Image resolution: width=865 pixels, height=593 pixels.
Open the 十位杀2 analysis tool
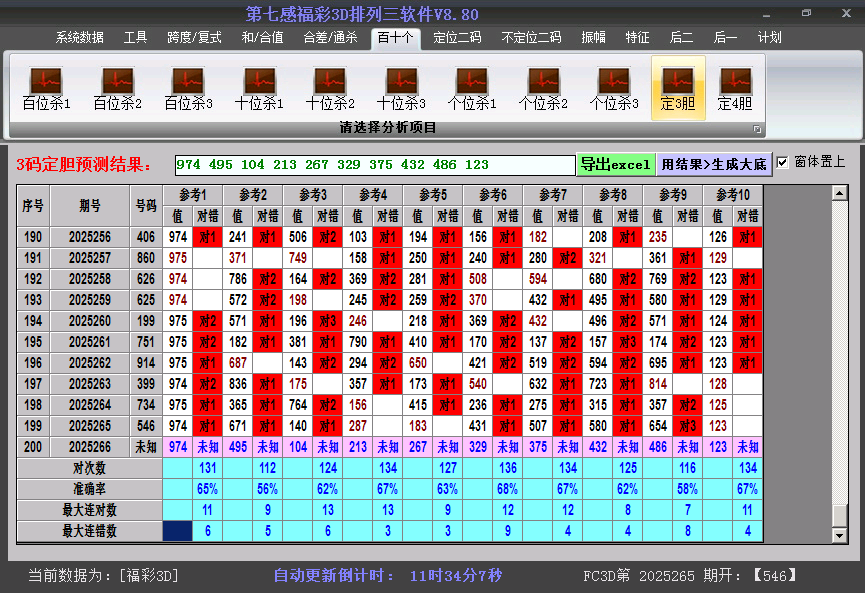(330, 85)
